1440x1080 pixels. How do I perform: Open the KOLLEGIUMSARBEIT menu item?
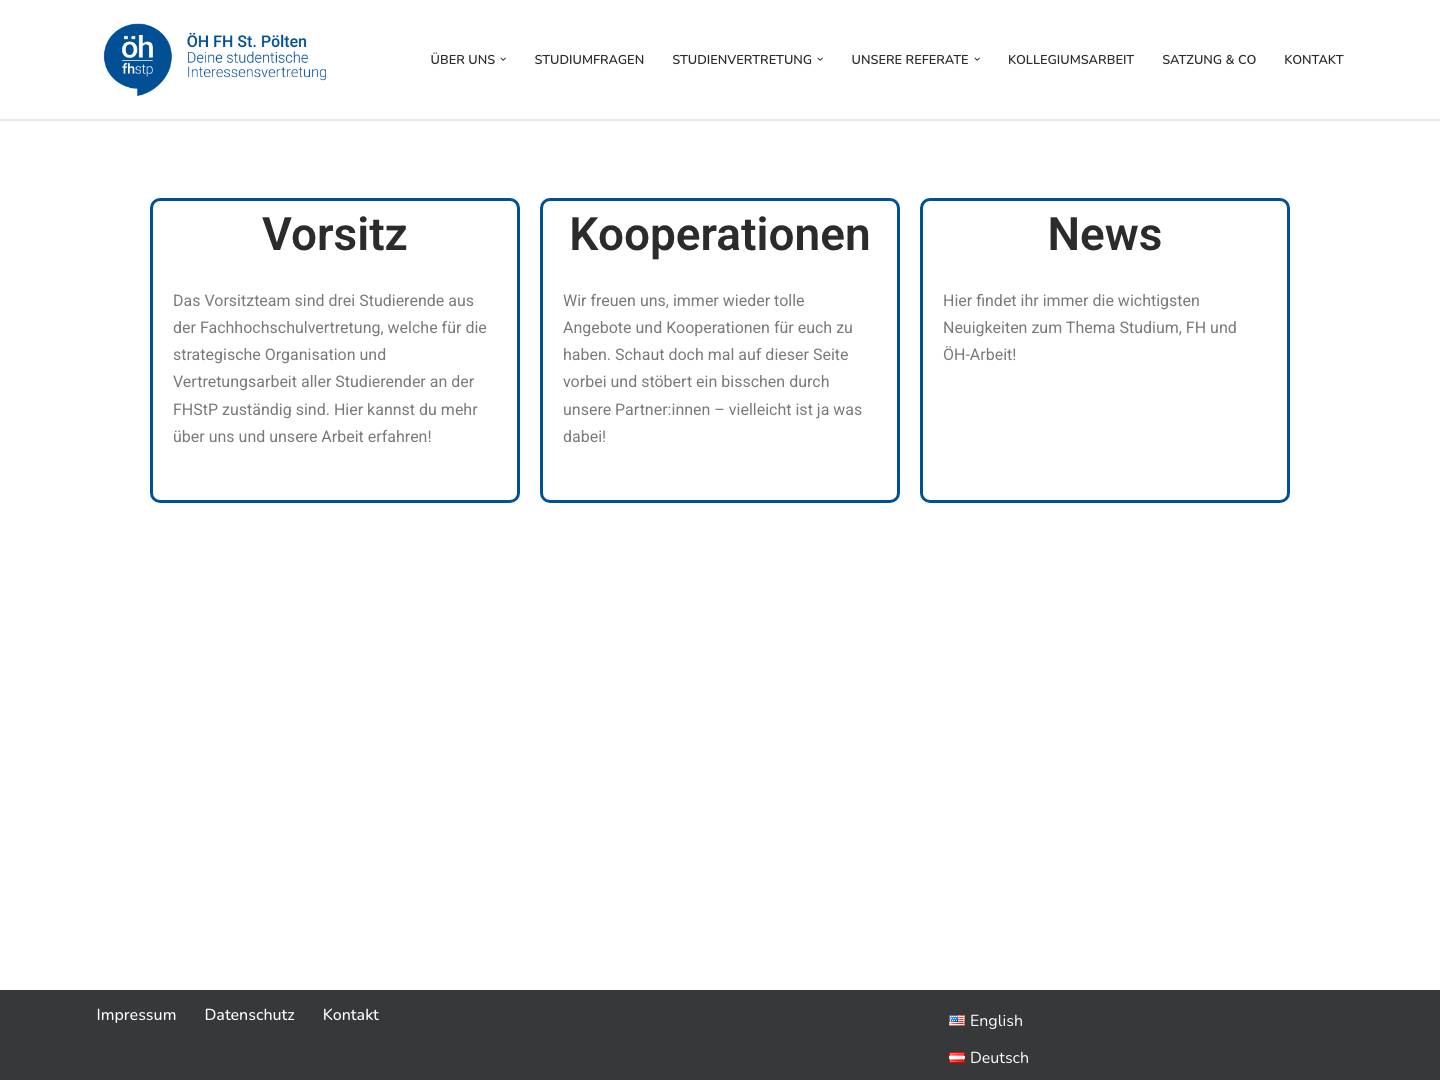point(1071,59)
